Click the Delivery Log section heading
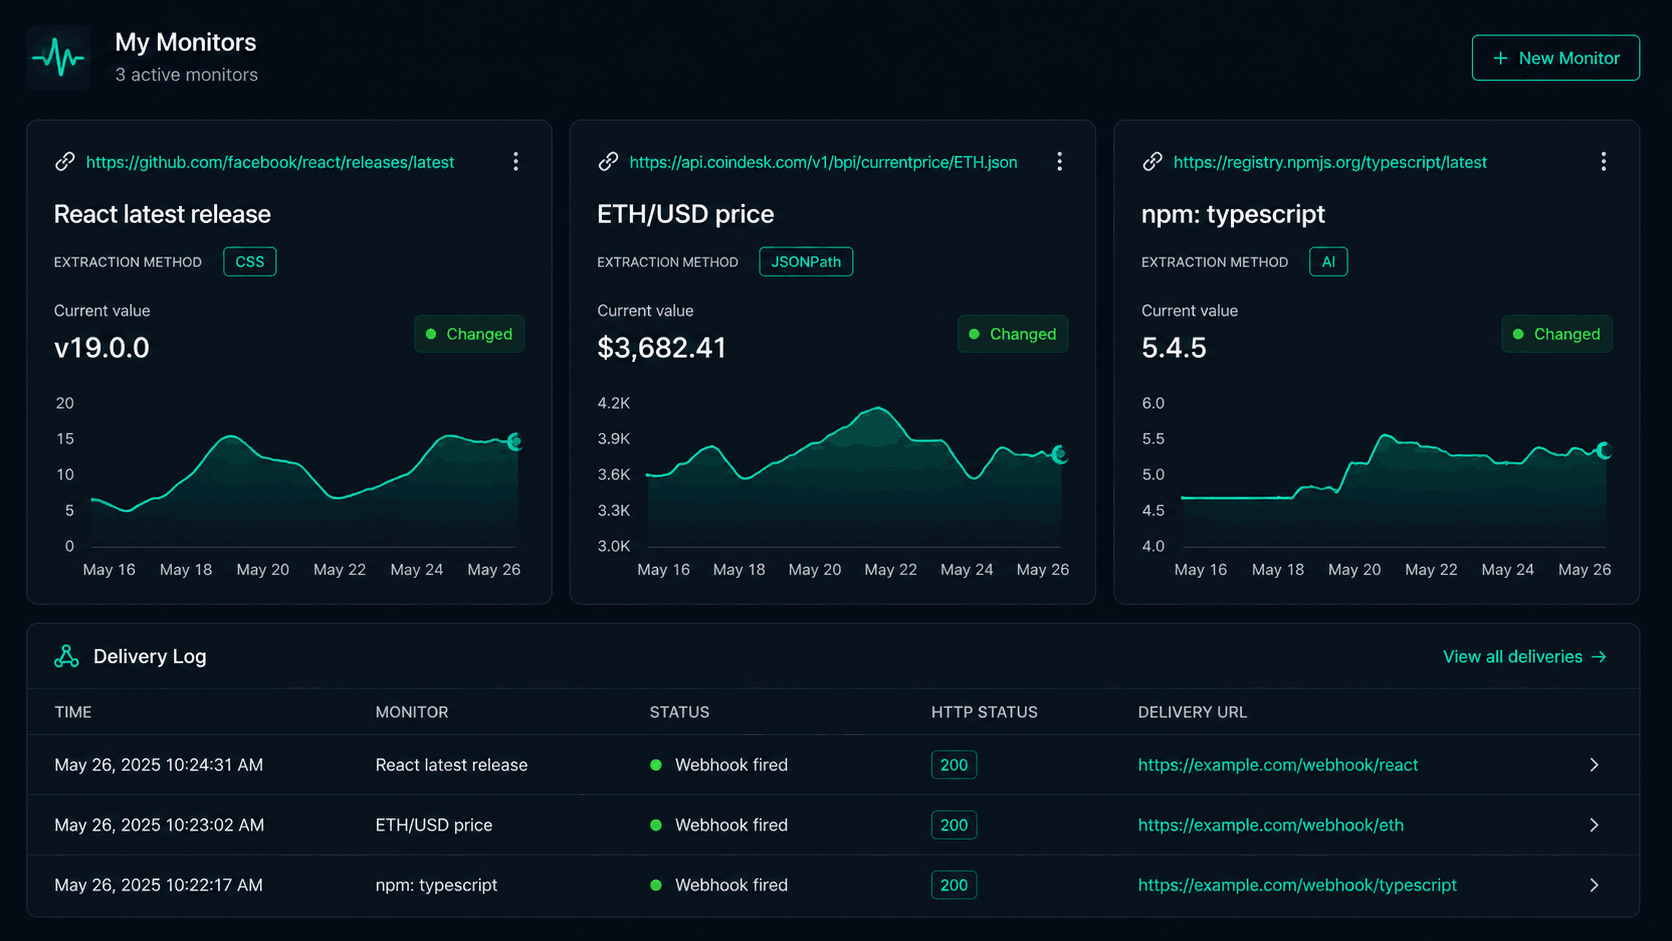The height and width of the screenshot is (941, 1672). 150,656
